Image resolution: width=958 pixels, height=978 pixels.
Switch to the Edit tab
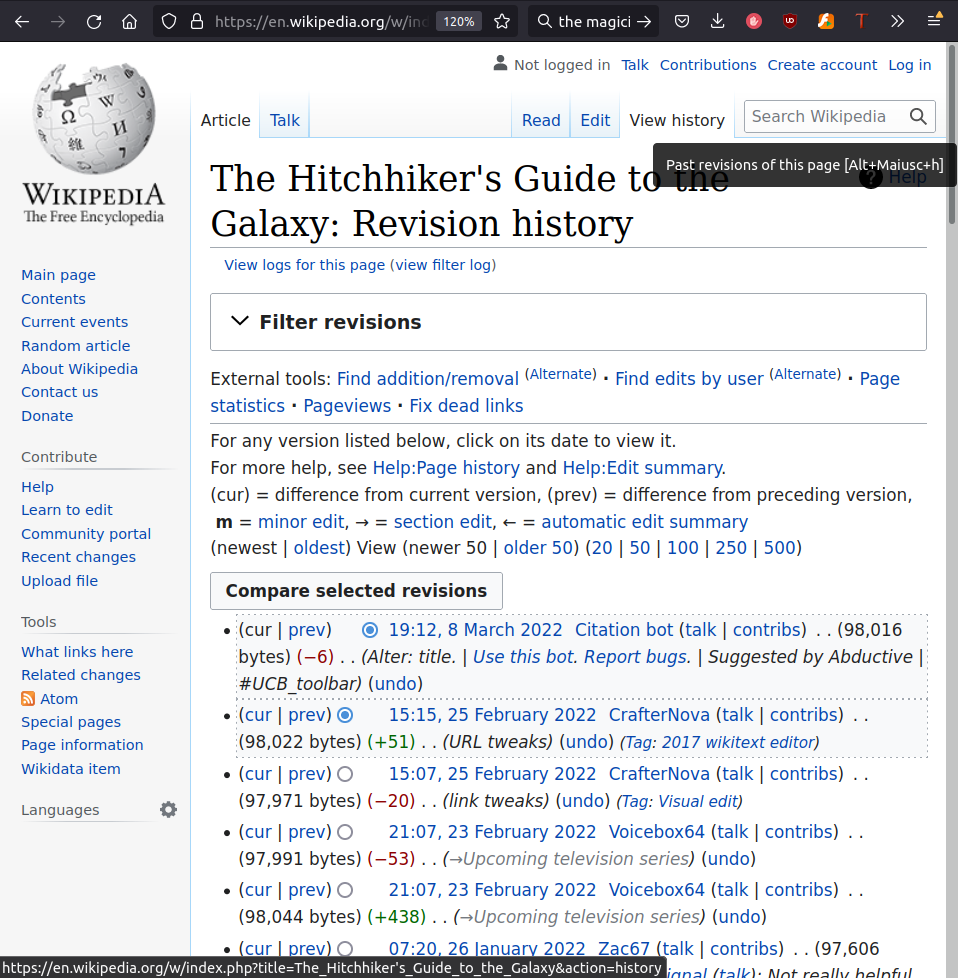(x=595, y=120)
